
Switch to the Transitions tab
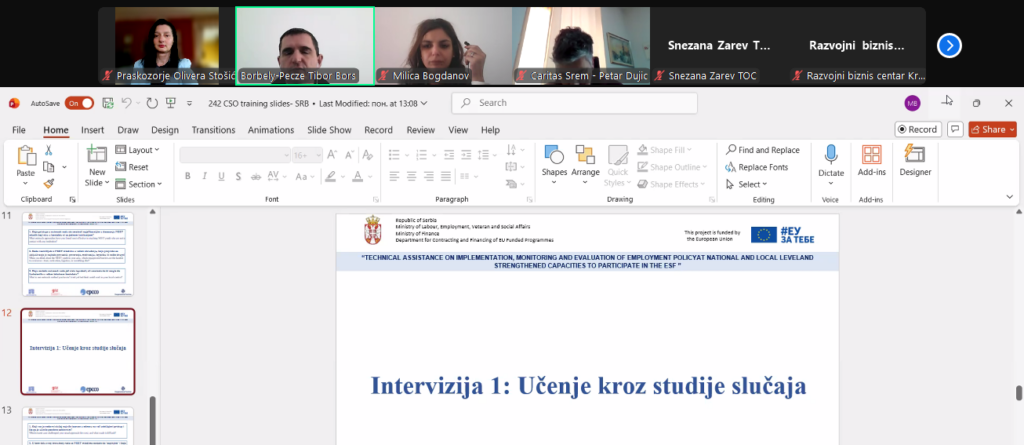213,130
